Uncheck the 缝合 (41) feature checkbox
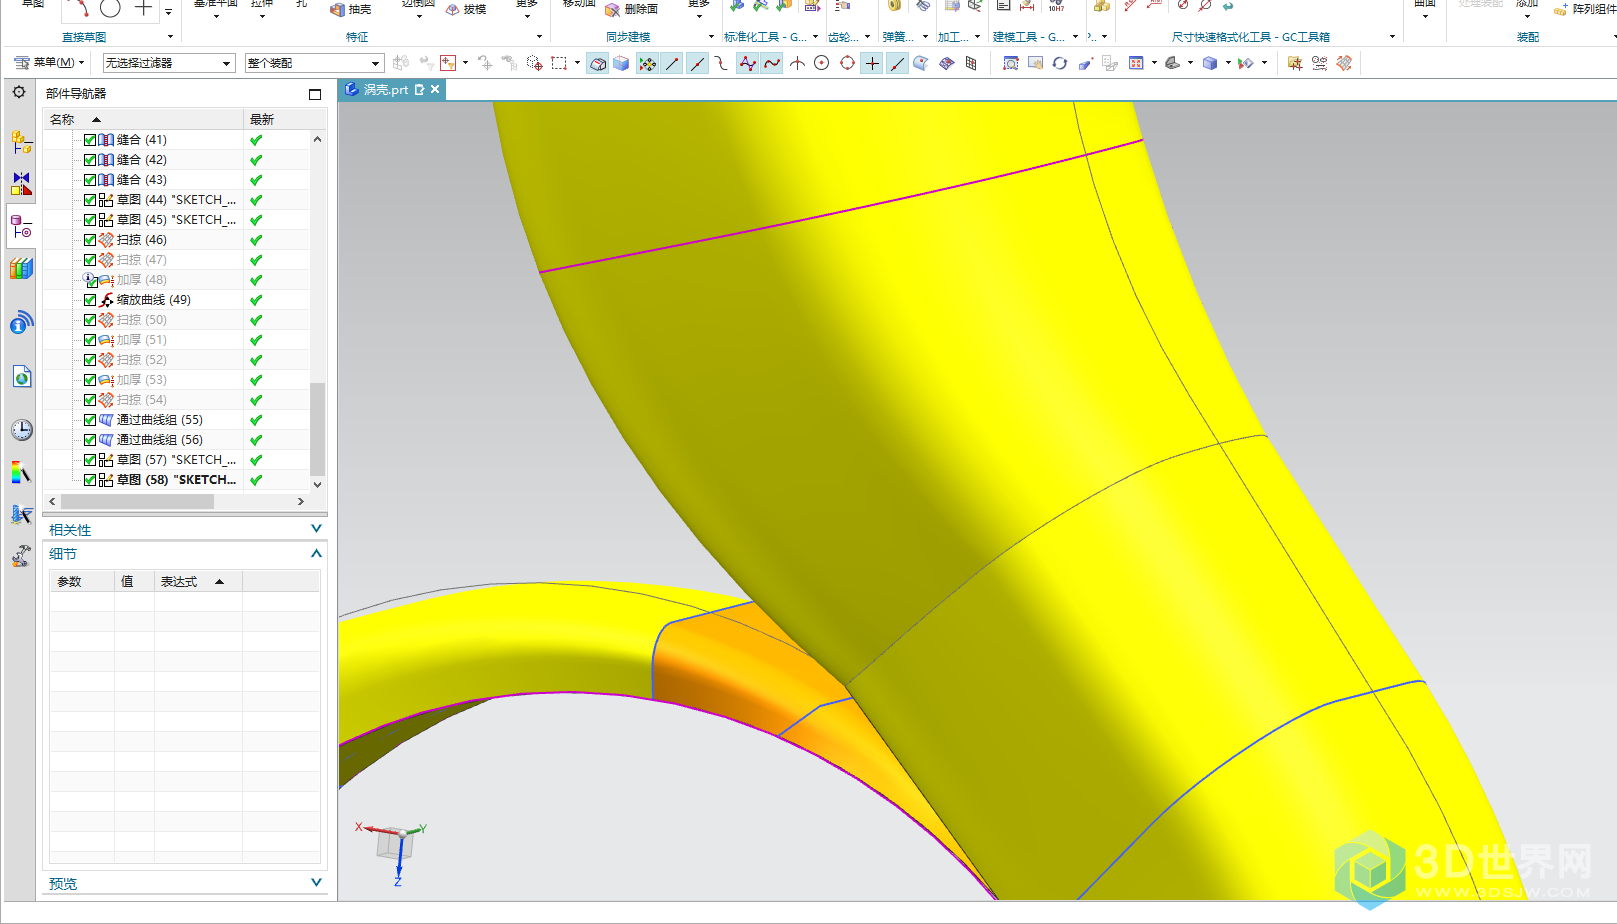1617x924 pixels. [x=90, y=140]
